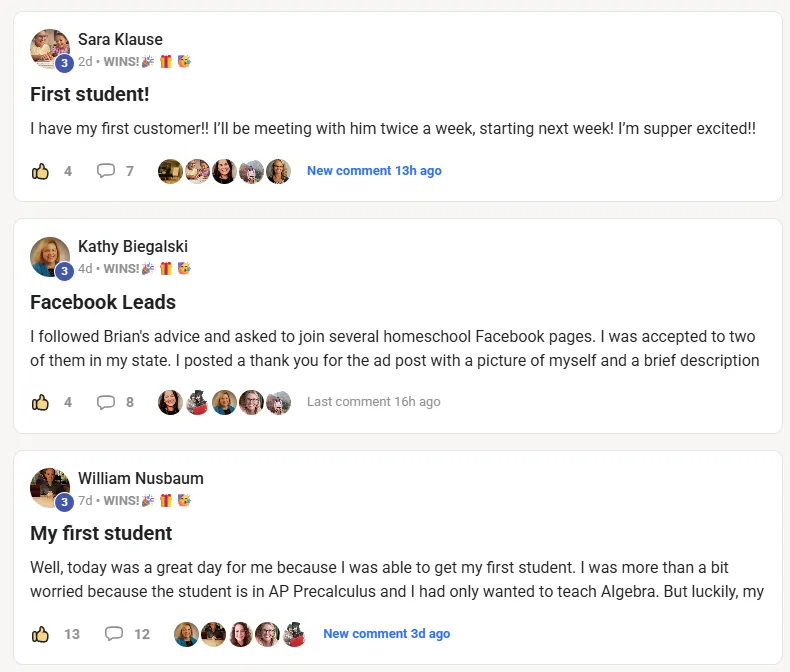Image resolution: width=790 pixels, height=672 pixels.
Task: Open comments on Facebook Leads post
Action: (x=106, y=402)
